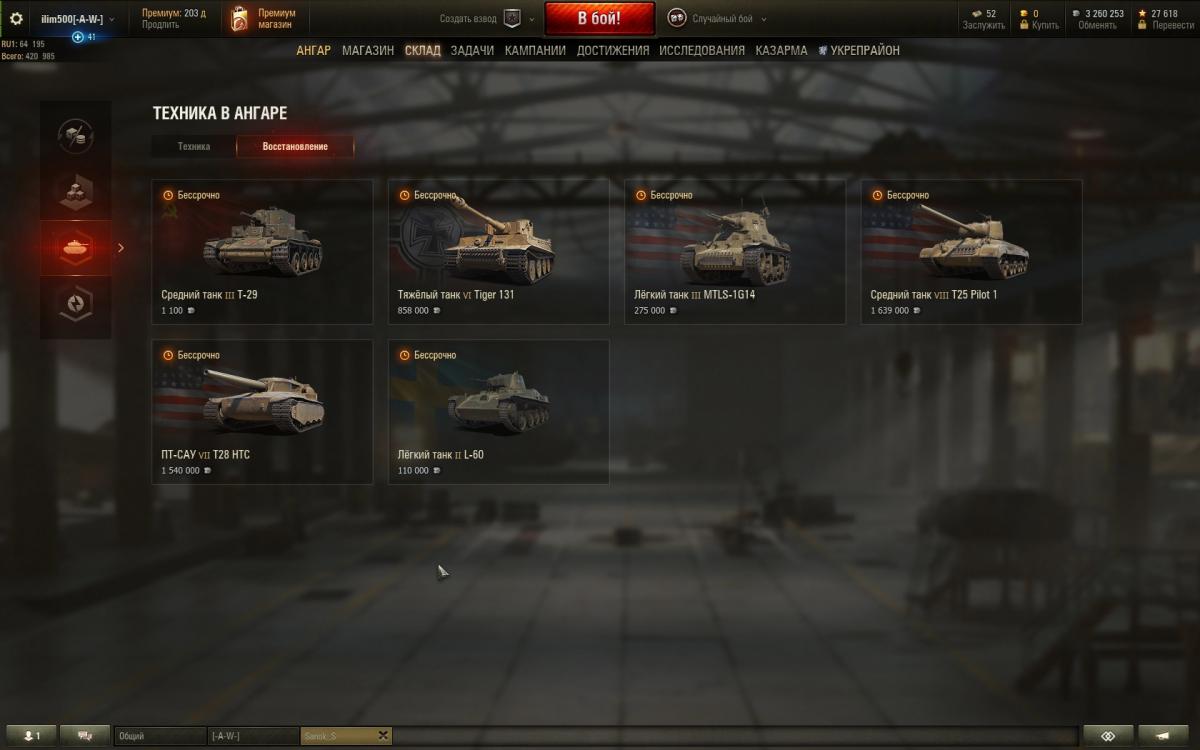
Task: Expand the platoon creation dropdown arrow
Action: 531,19
